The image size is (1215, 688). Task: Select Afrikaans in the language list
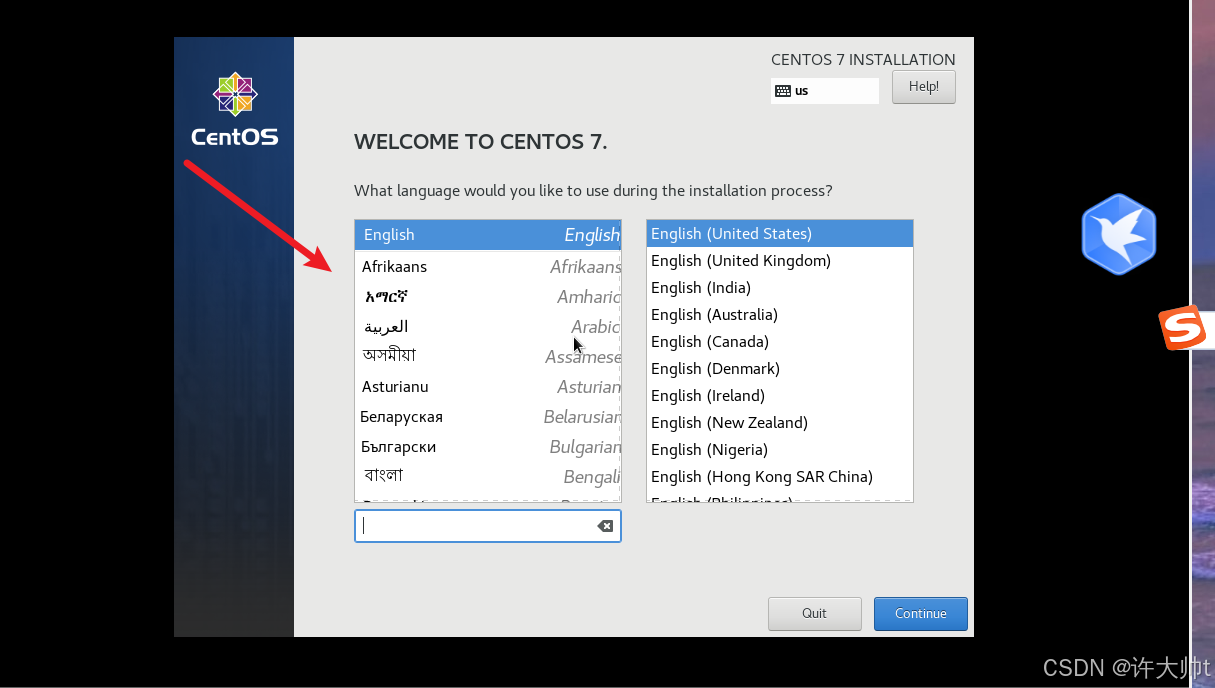coord(488,267)
